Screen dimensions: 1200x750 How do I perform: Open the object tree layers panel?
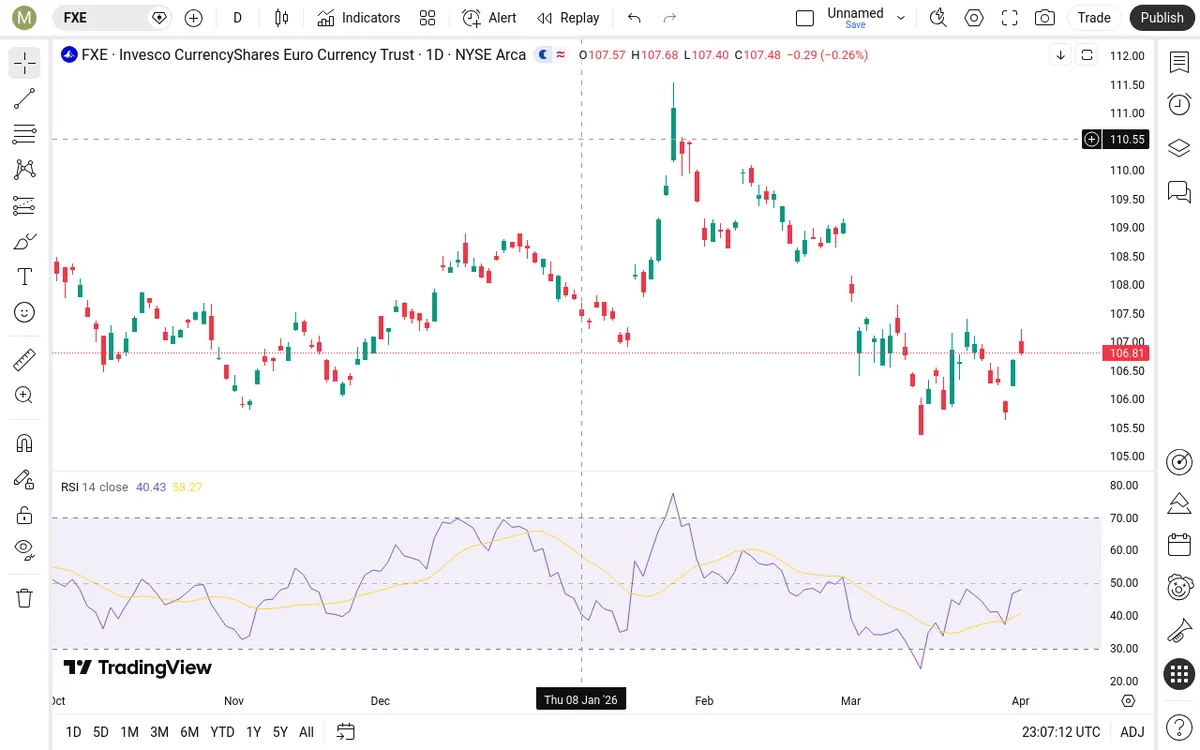tap(1180, 148)
